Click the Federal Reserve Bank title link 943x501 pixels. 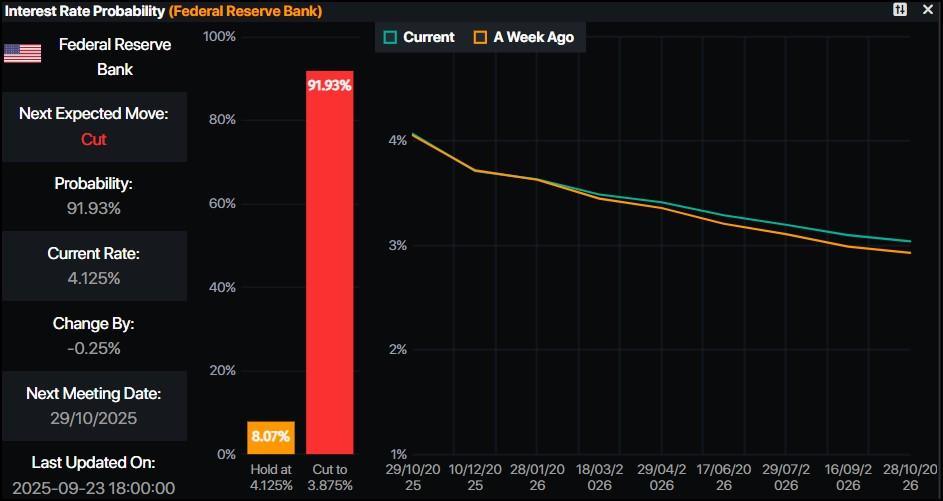(244, 11)
